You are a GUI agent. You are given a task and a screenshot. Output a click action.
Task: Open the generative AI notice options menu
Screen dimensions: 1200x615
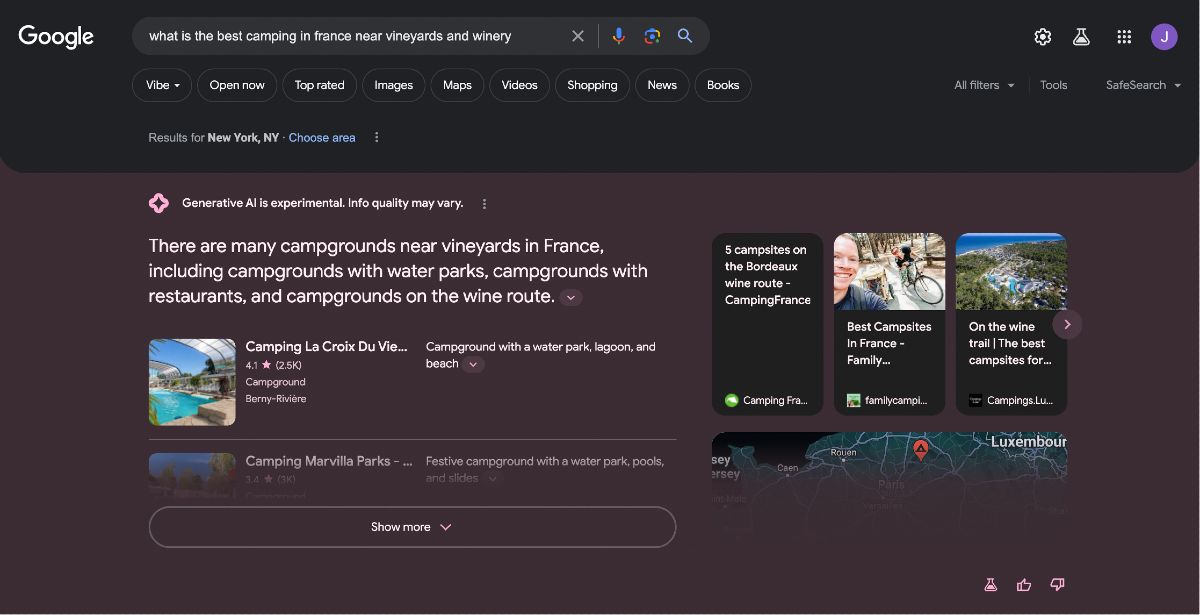point(485,204)
